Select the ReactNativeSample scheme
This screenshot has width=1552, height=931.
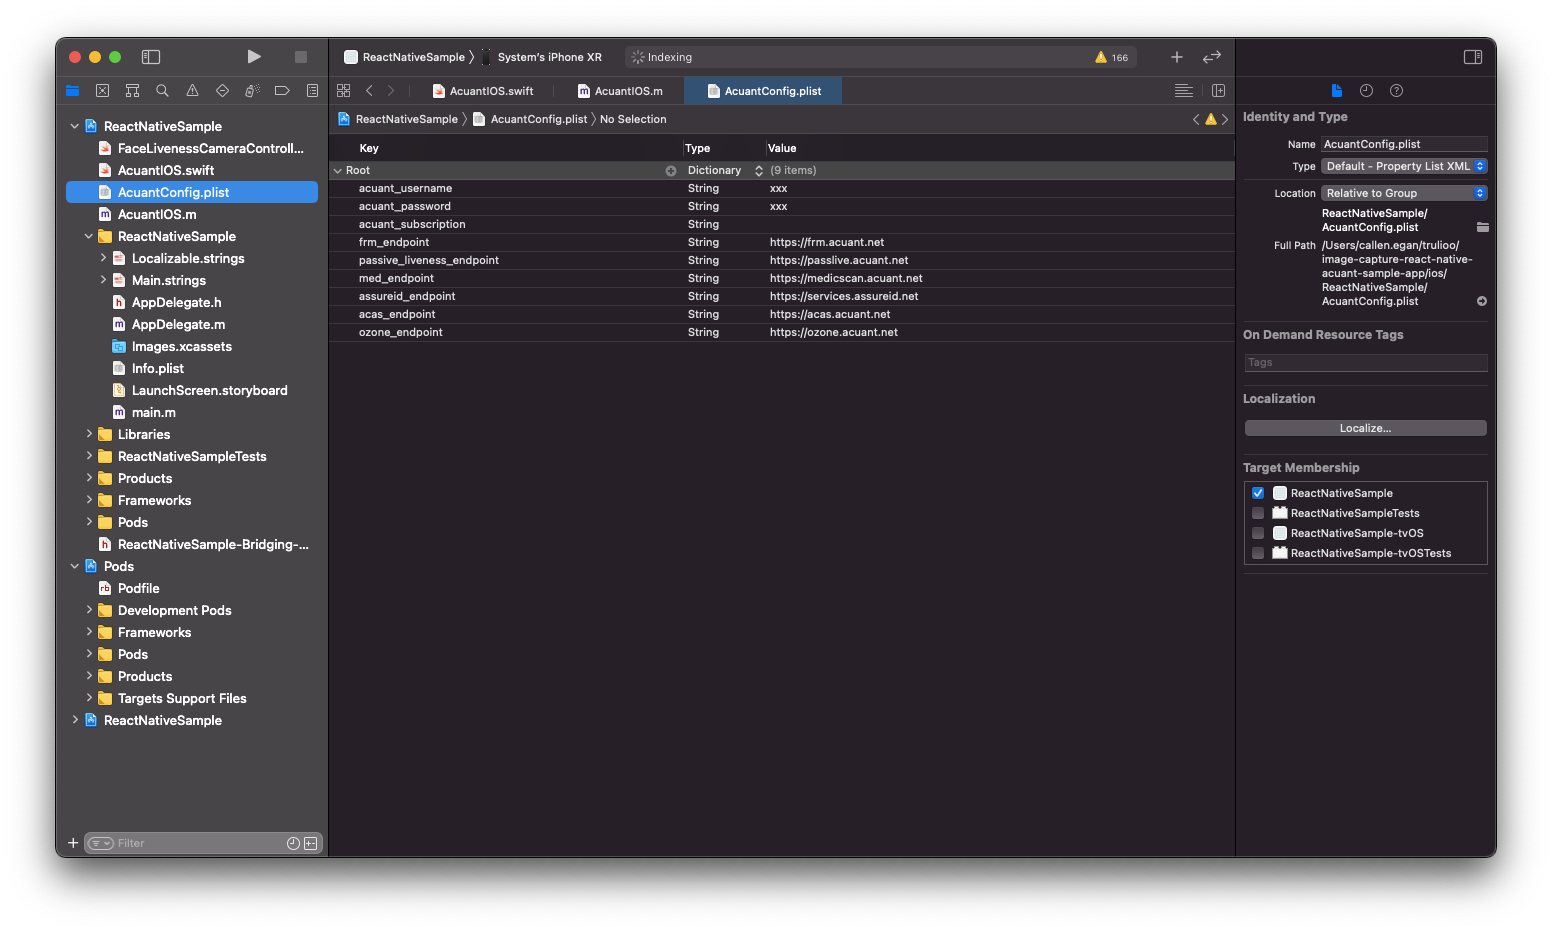coord(405,57)
